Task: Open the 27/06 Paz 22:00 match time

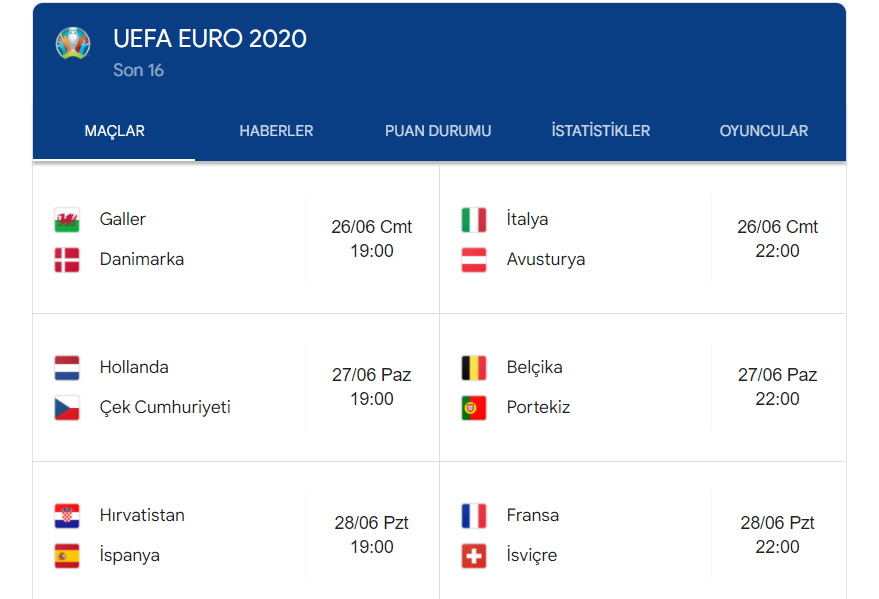Action: click(777, 387)
